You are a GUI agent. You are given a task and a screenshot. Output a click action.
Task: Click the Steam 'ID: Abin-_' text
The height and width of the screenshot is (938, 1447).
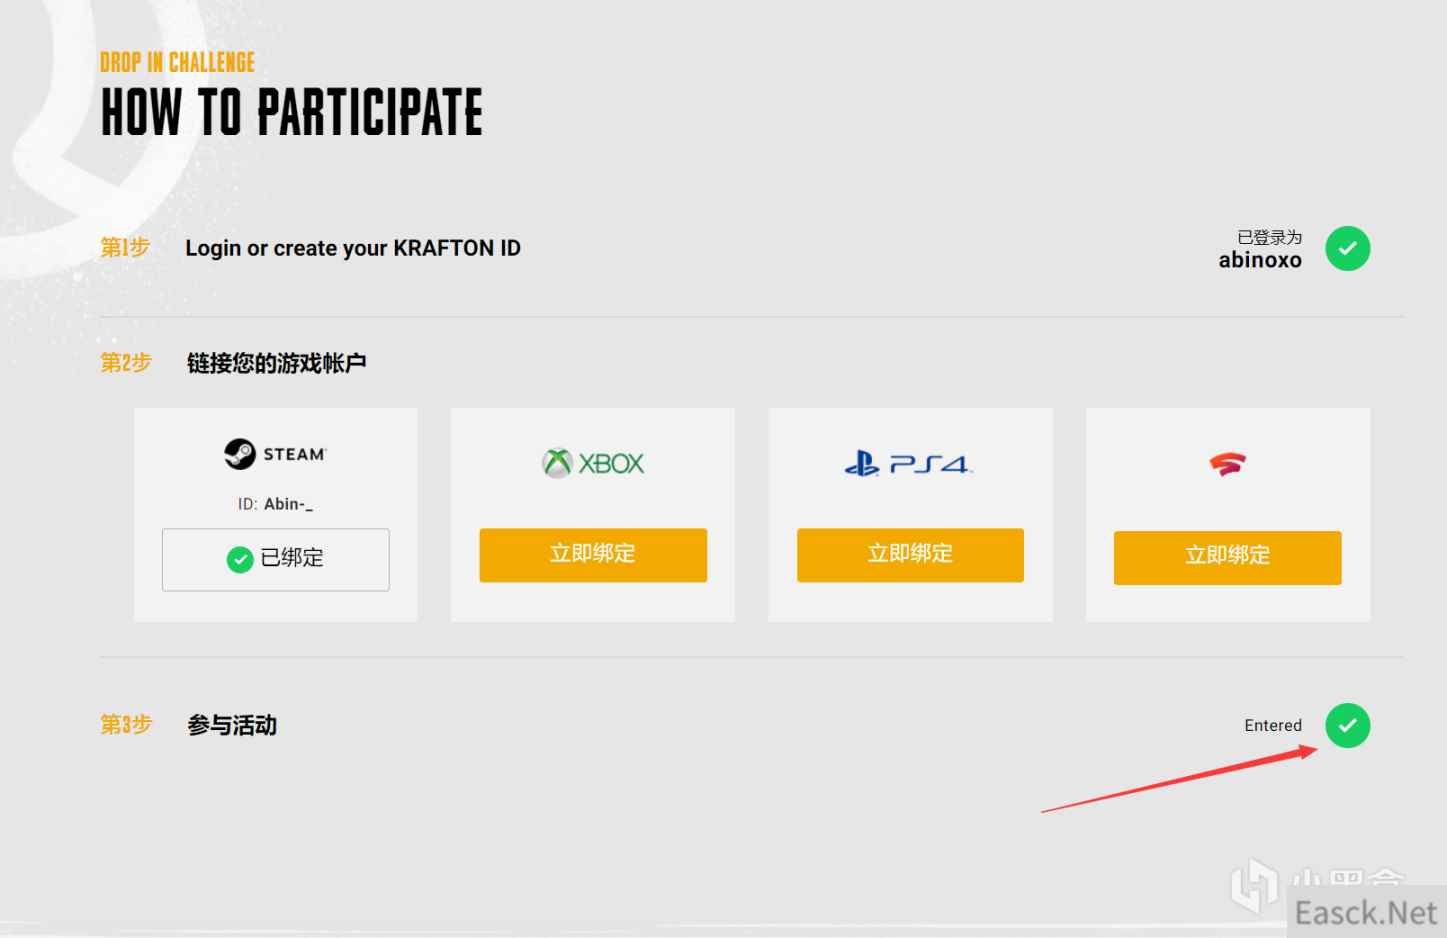coord(275,504)
